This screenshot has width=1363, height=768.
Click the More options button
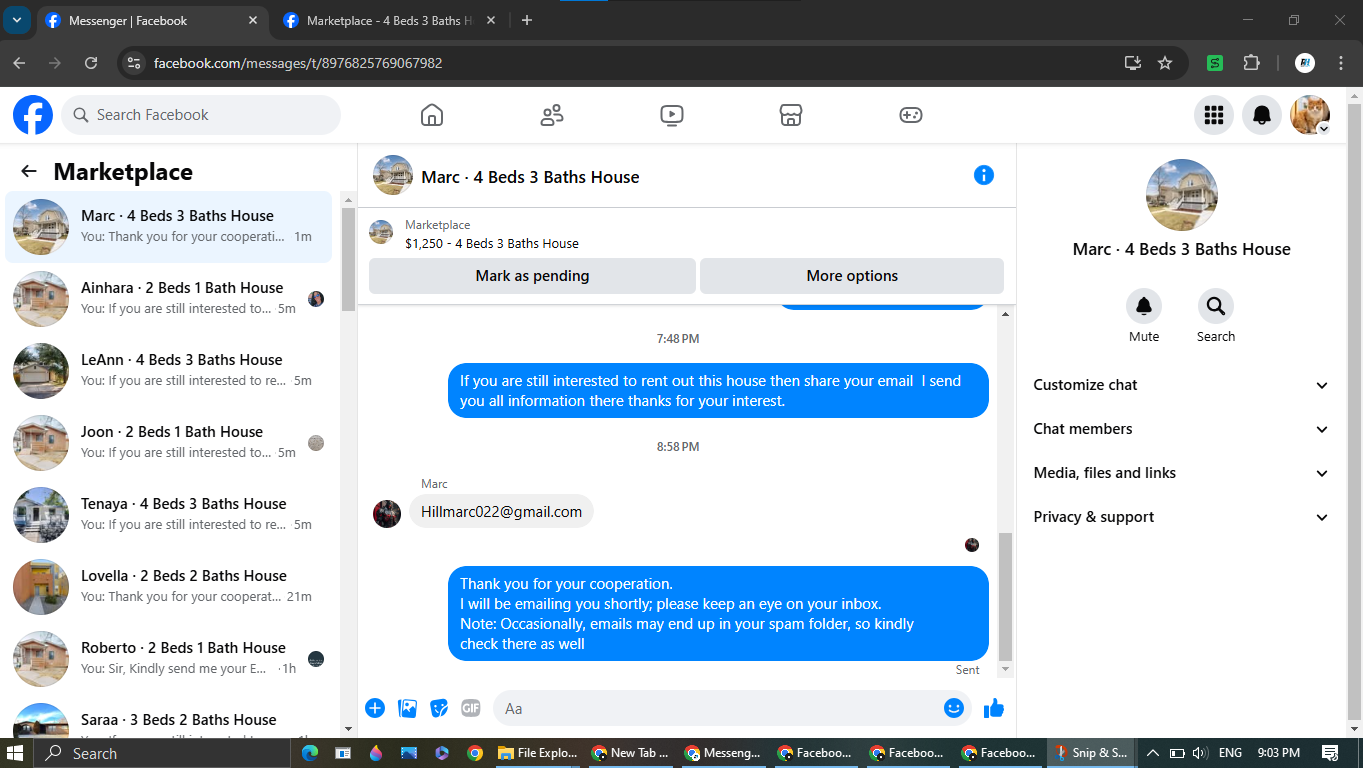[x=852, y=276]
